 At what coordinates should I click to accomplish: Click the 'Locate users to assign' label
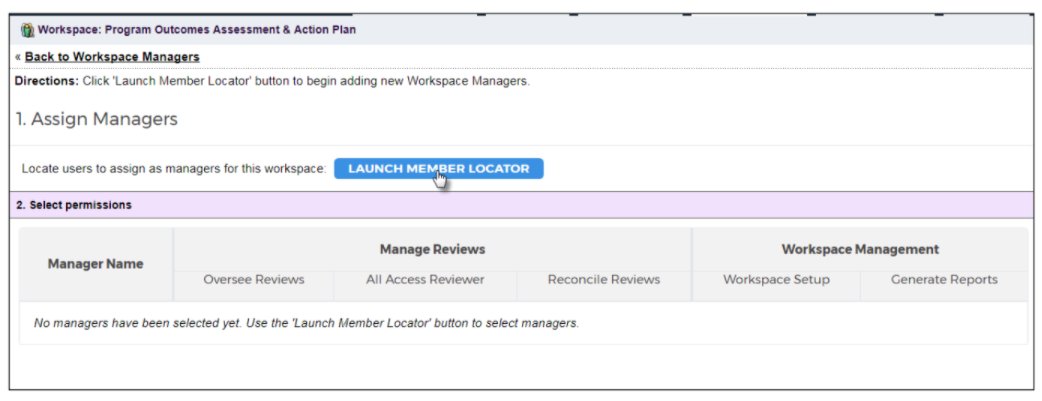[x=173, y=169]
